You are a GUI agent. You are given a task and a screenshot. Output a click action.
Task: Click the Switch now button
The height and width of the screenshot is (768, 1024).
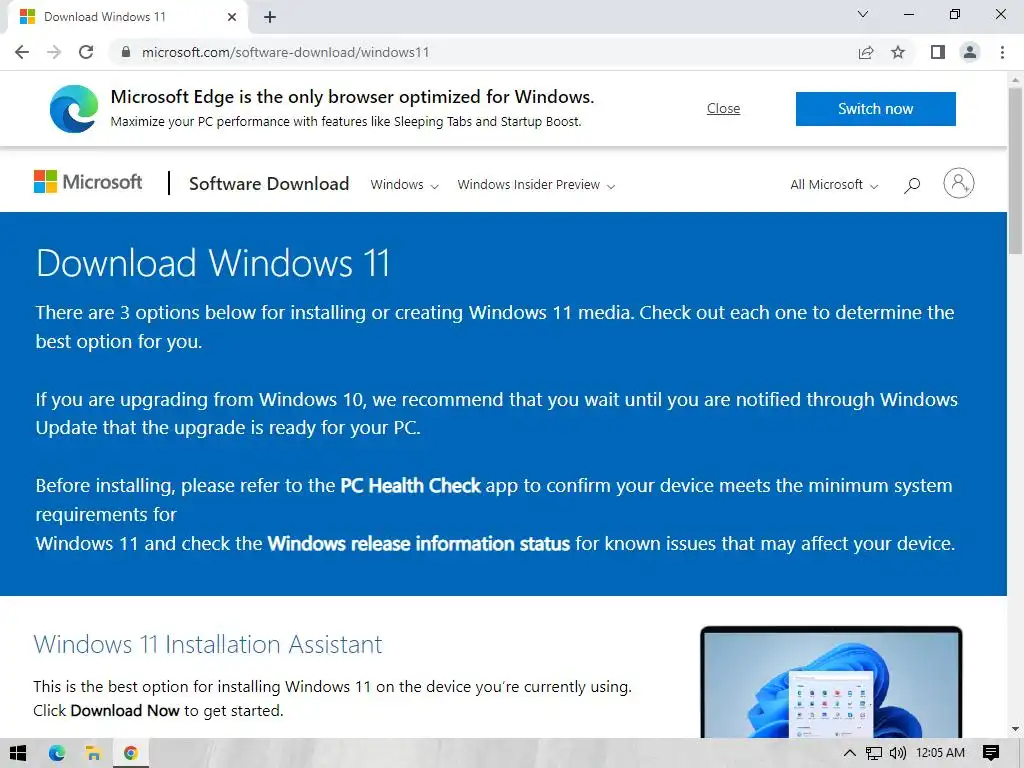click(x=876, y=108)
